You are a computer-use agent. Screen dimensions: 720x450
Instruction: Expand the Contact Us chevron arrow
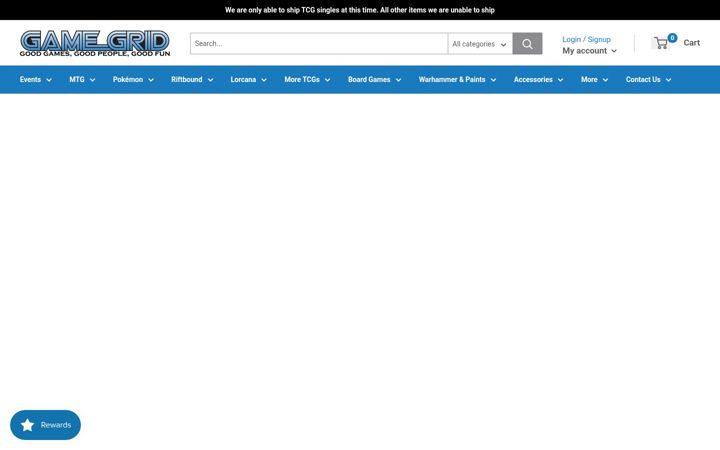[x=668, y=80]
